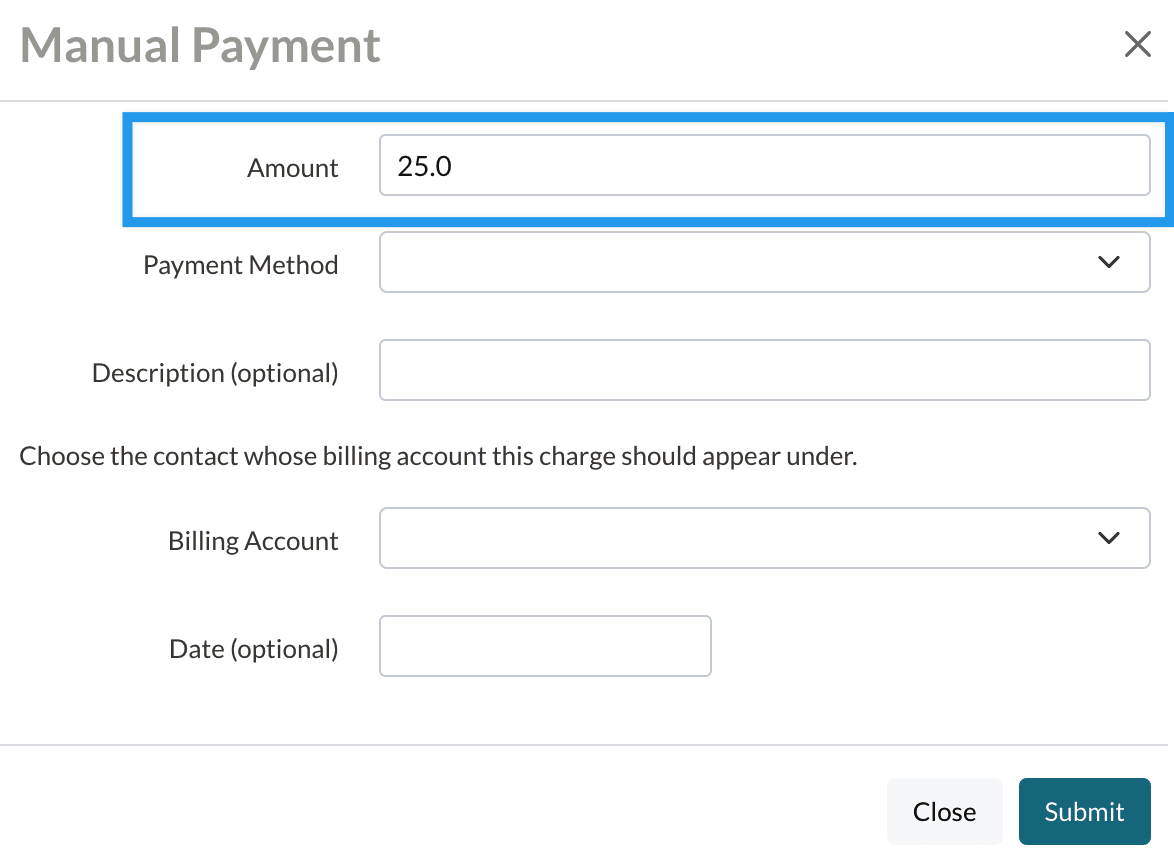Click the Payment Method chevron arrow

click(1108, 262)
